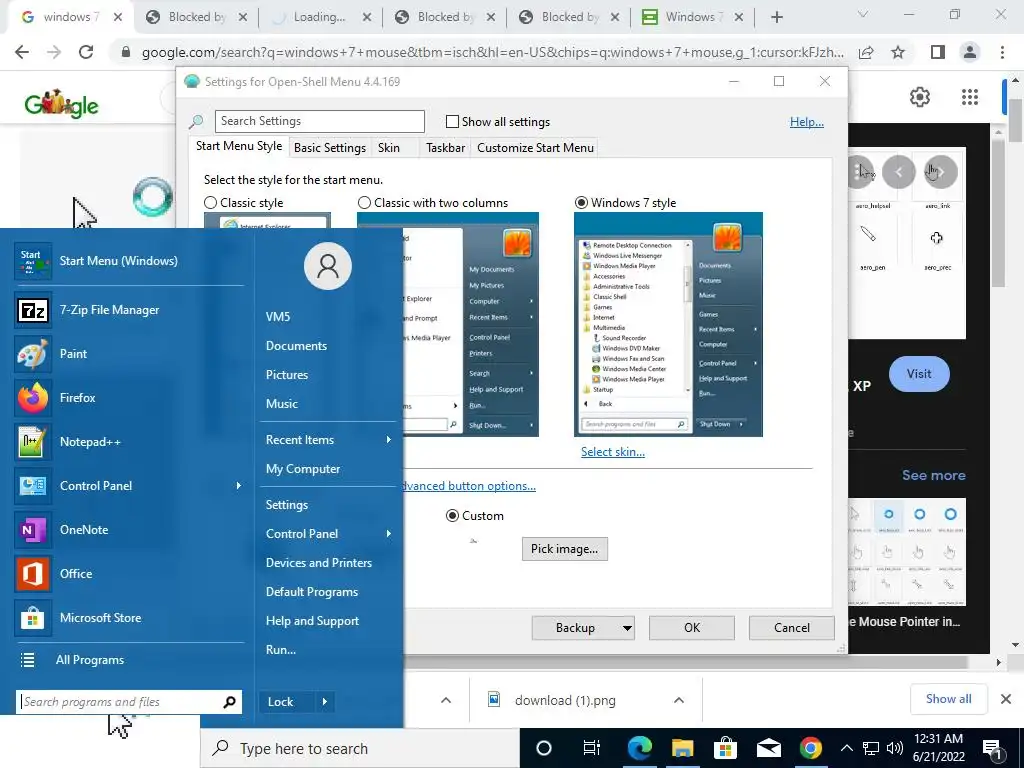Image resolution: width=1024 pixels, height=768 pixels.
Task: Open Google apps grid icon
Action: 970,97
